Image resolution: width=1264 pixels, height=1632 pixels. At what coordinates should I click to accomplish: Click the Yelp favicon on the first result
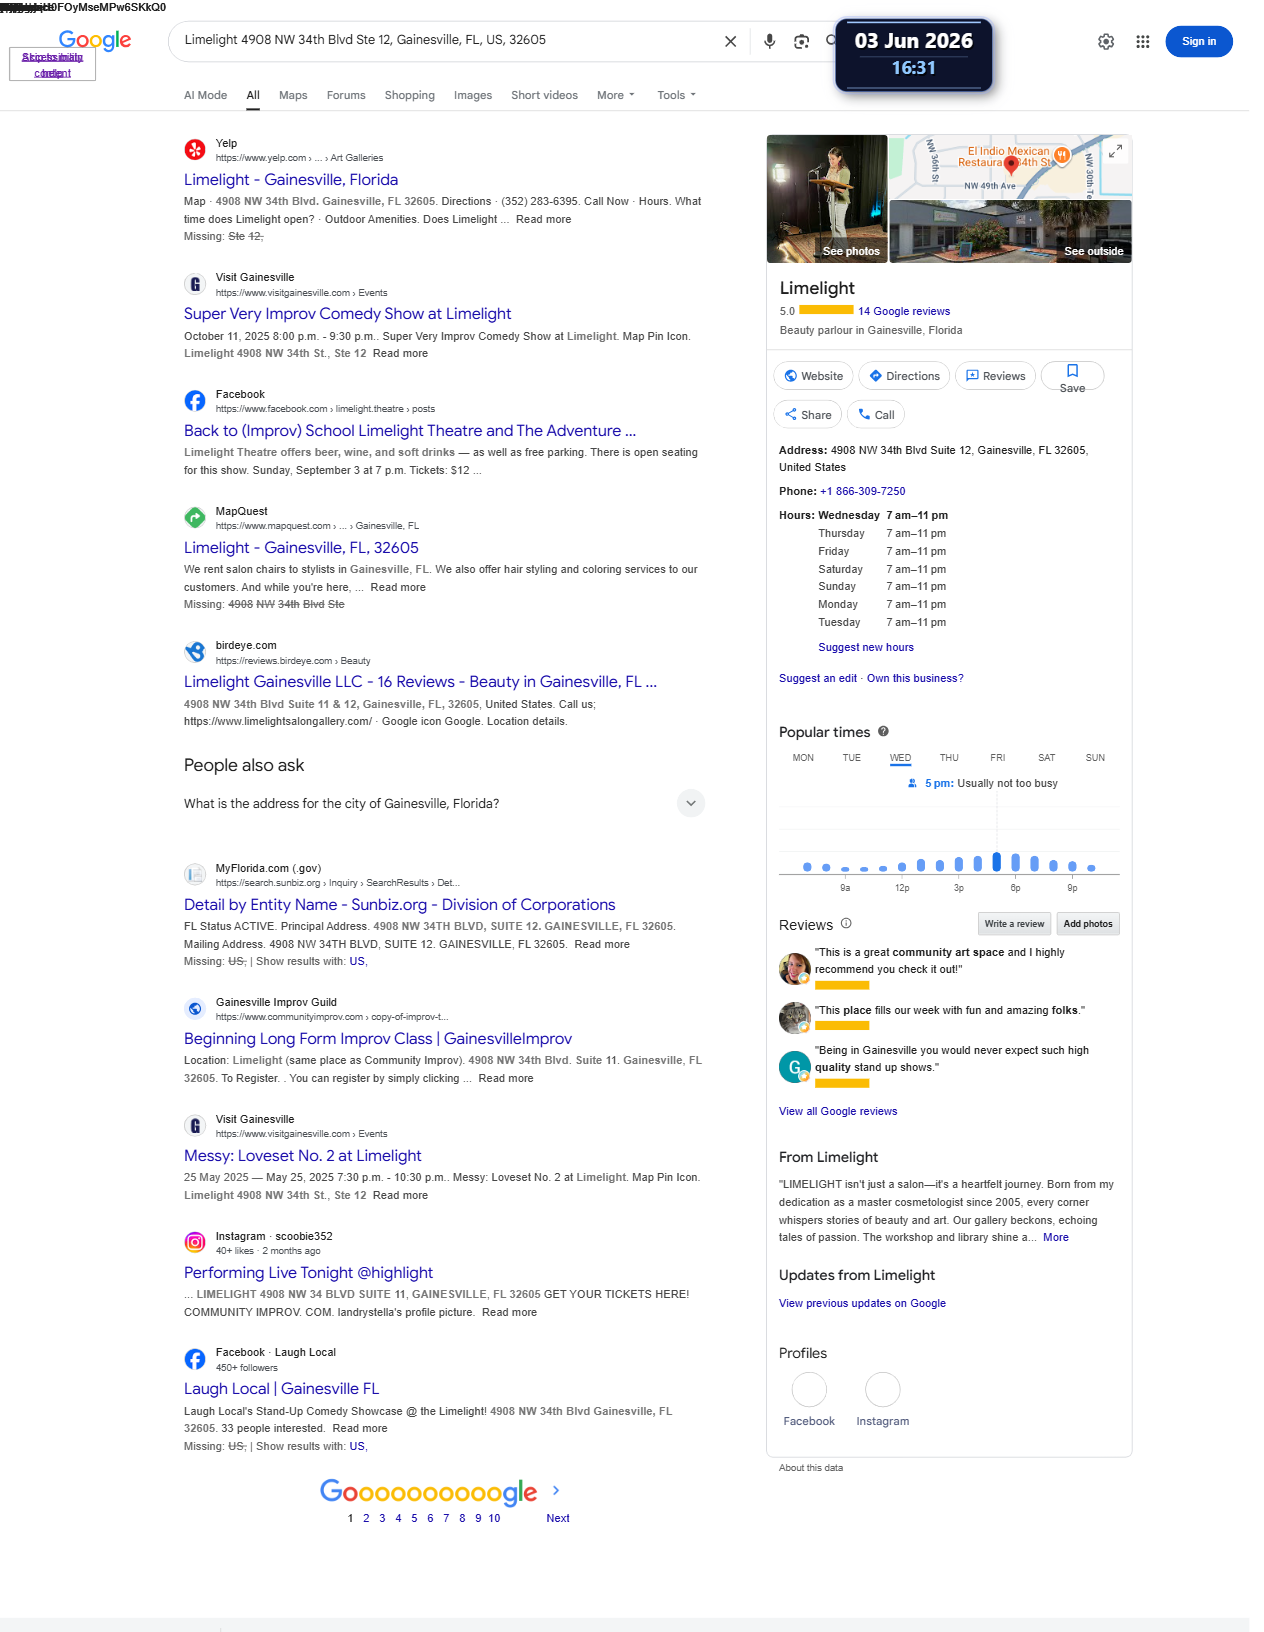pos(195,150)
